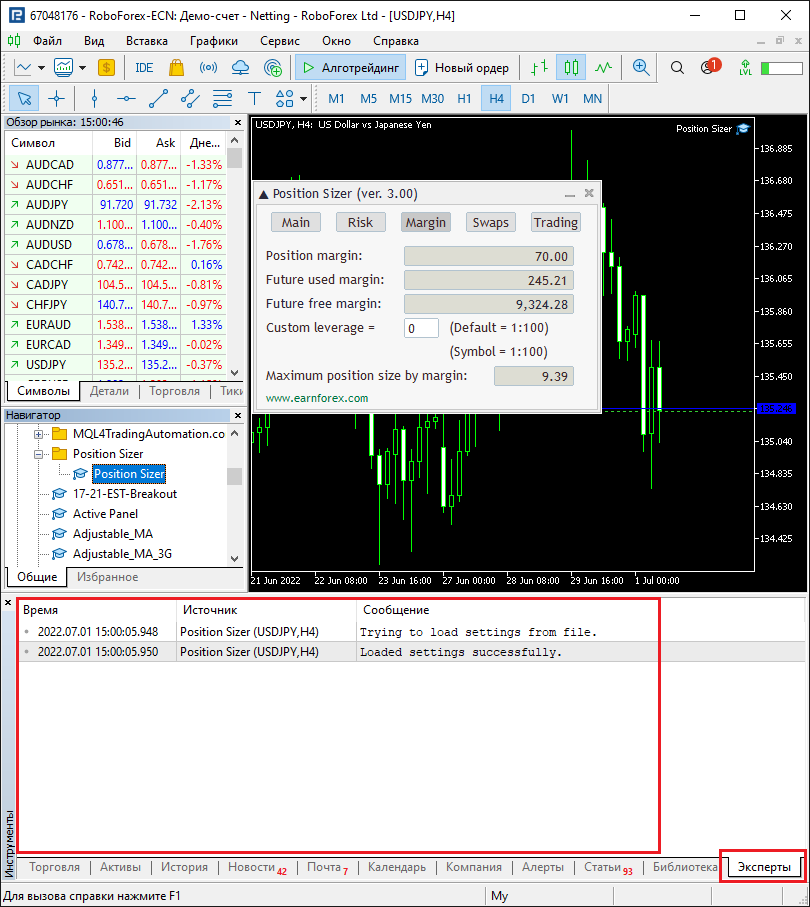Select the W1 timeframe
Image resolution: width=810 pixels, height=907 pixels.
pyautogui.click(x=560, y=98)
